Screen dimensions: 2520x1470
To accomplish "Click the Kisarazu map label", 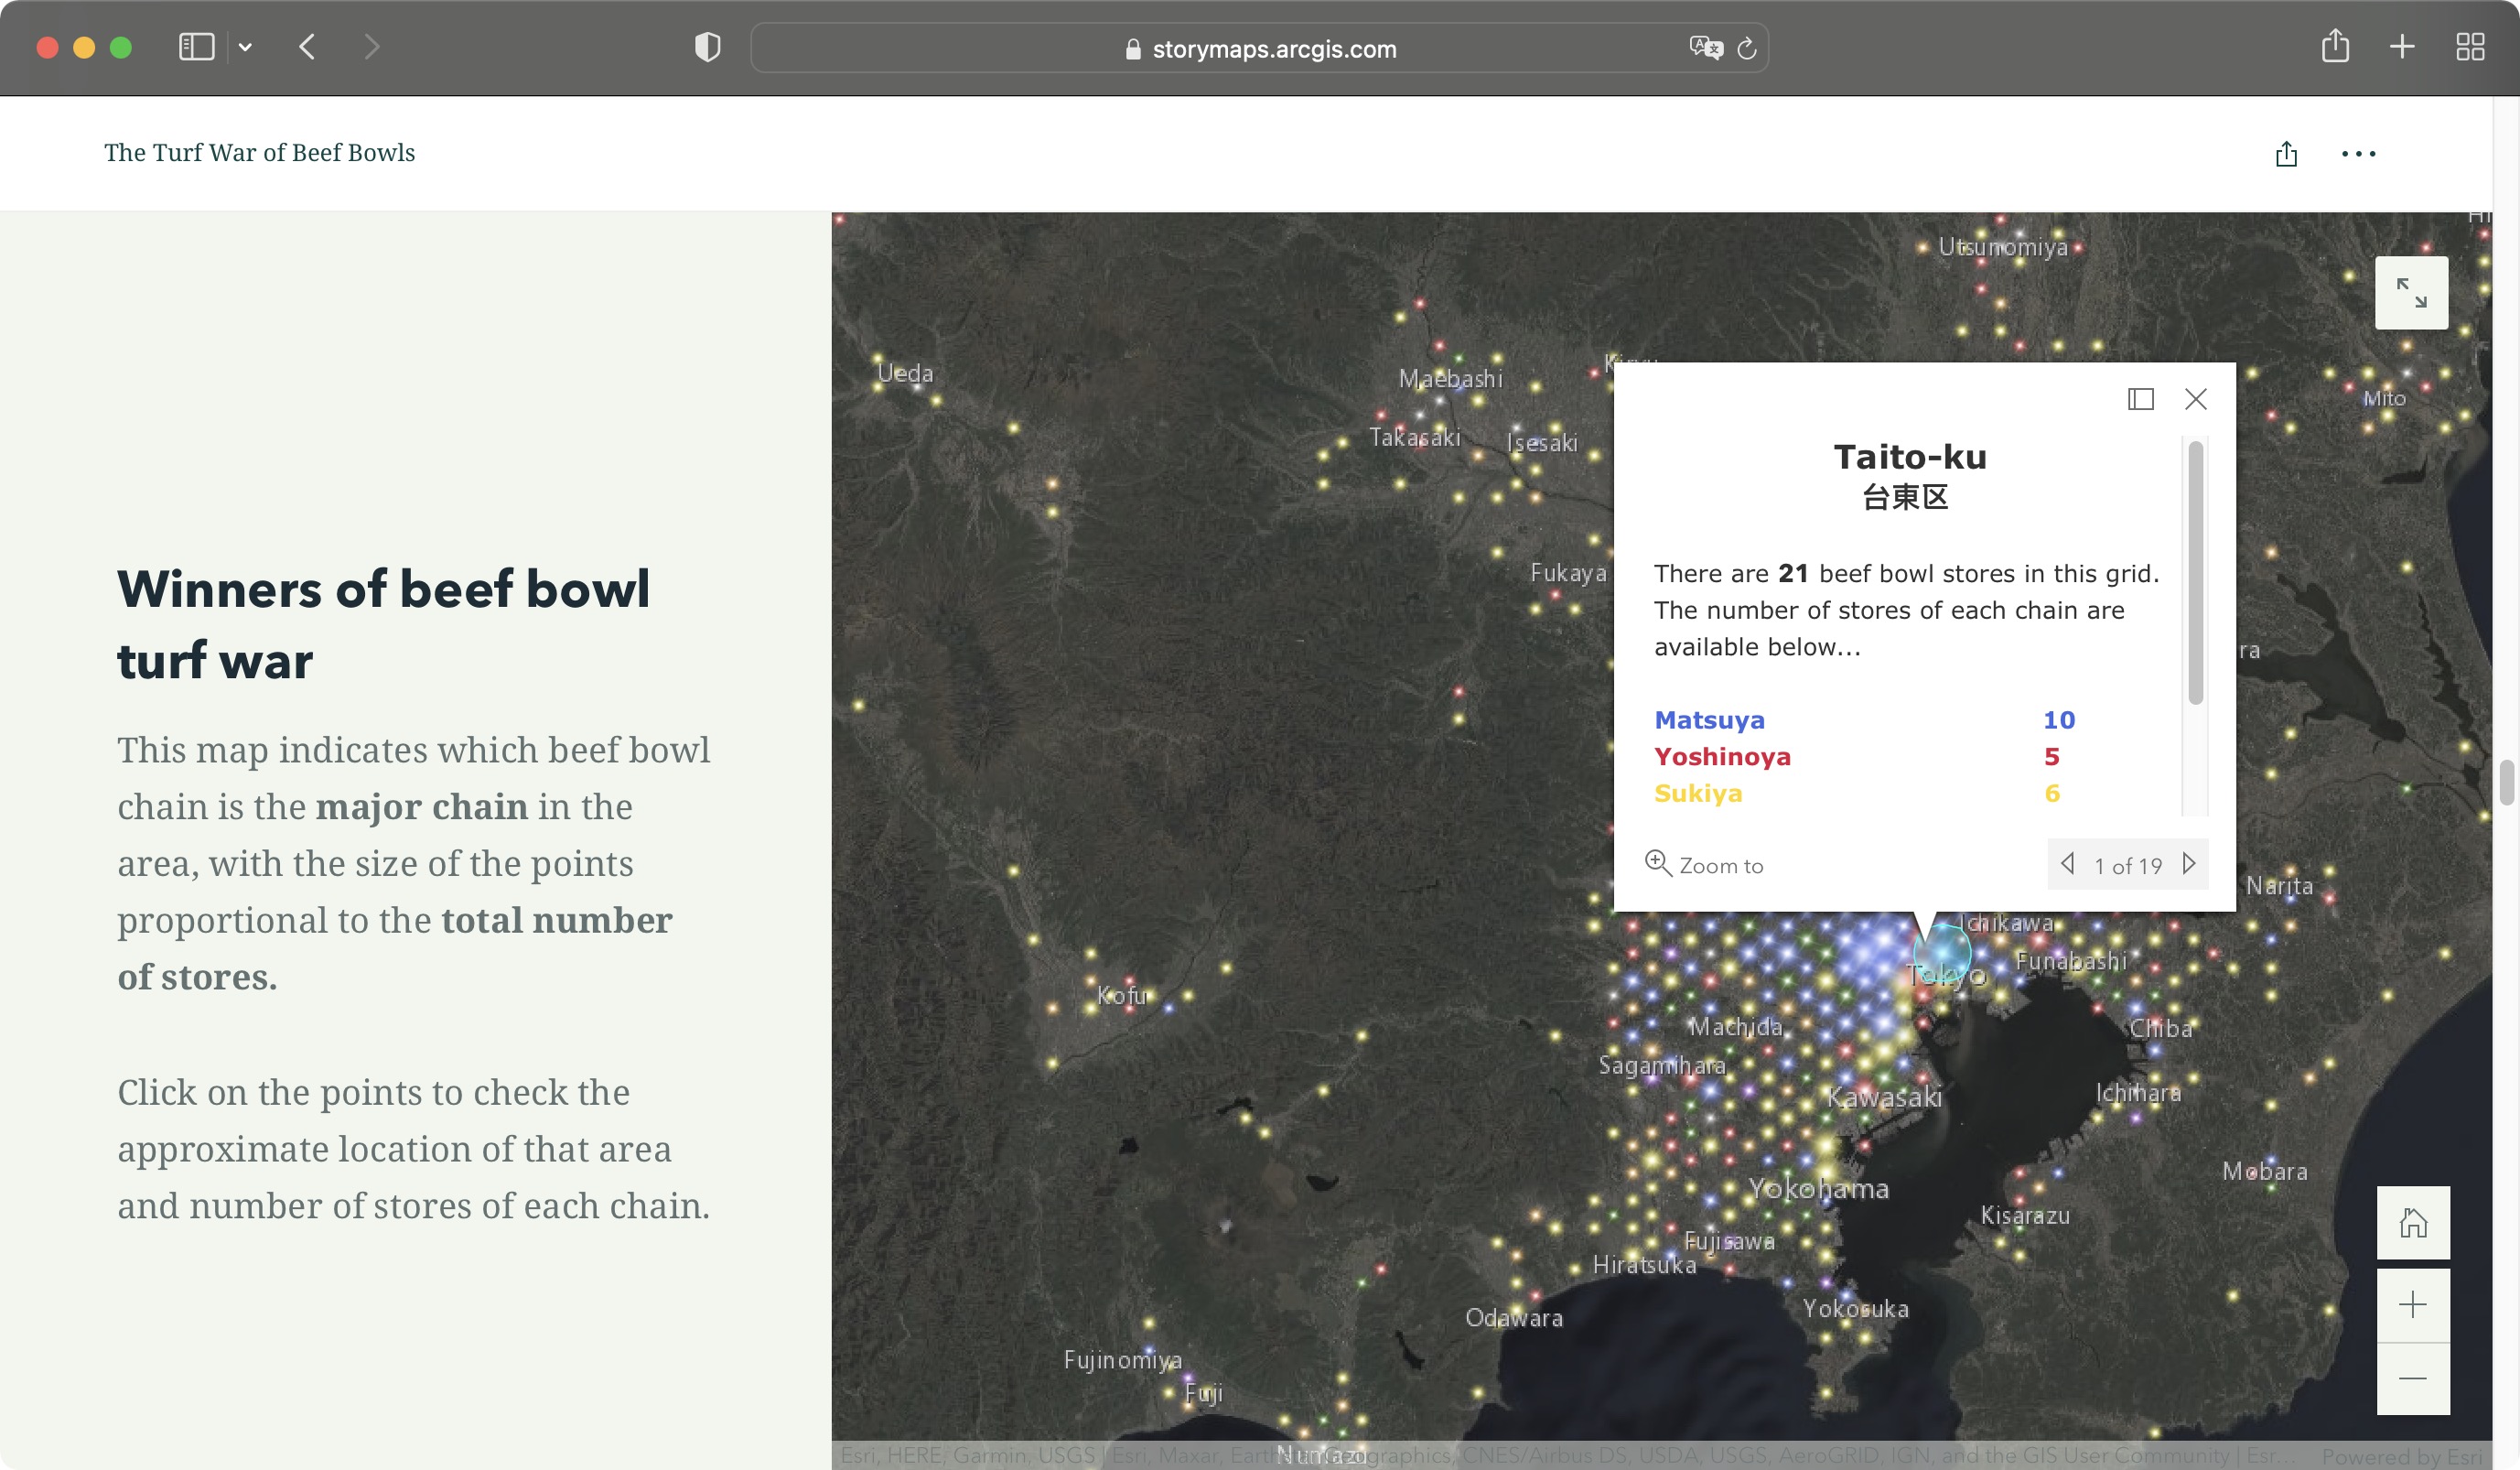I will [x=2025, y=1216].
